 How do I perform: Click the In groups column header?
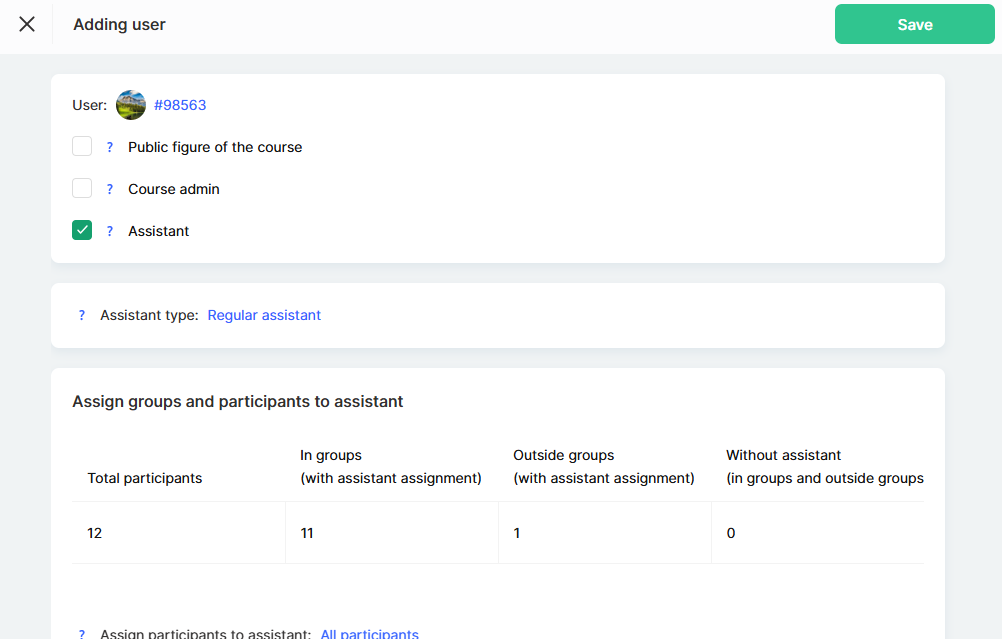[x=390, y=467]
